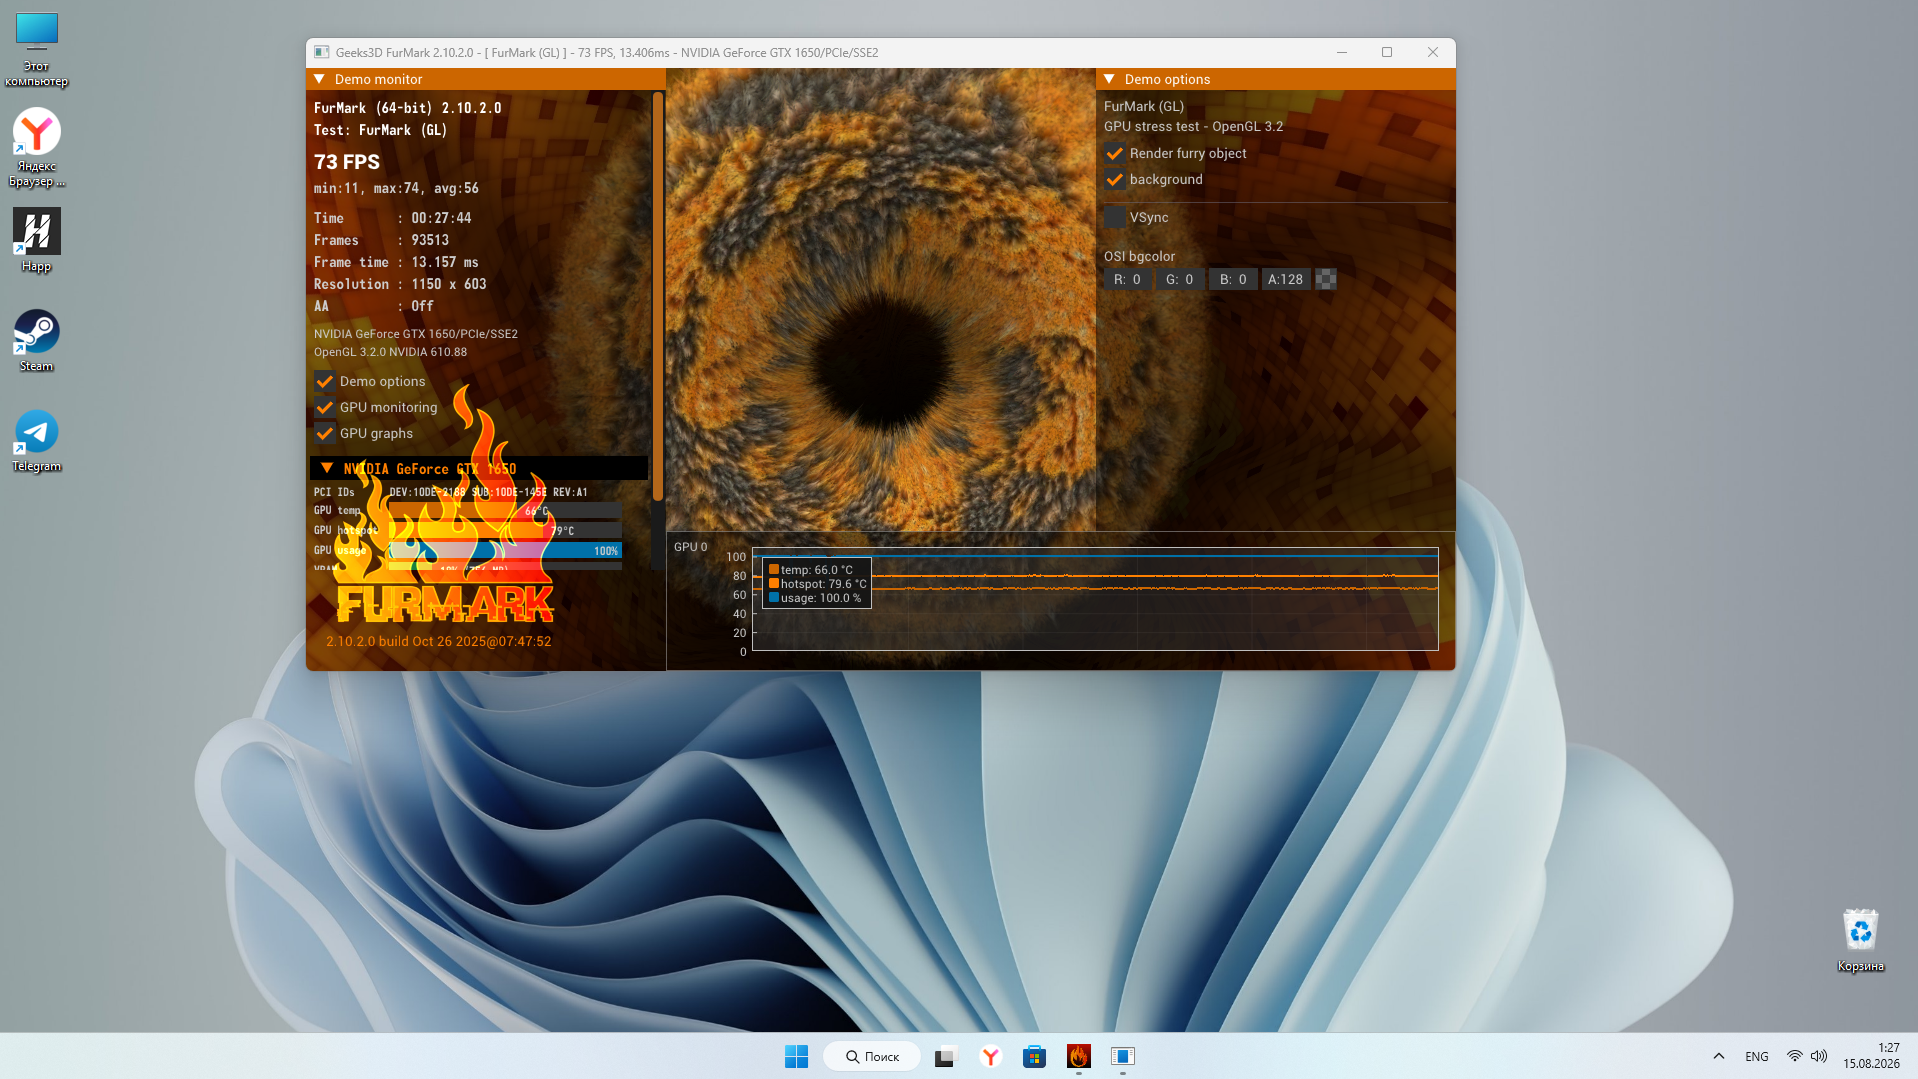Close the FurMark window
Image resolution: width=1918 pixels, height=1079 pixels.
tap(1433, 52)
